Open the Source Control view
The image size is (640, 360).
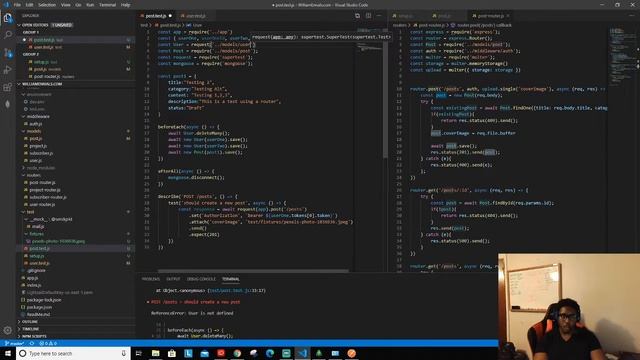8,53
